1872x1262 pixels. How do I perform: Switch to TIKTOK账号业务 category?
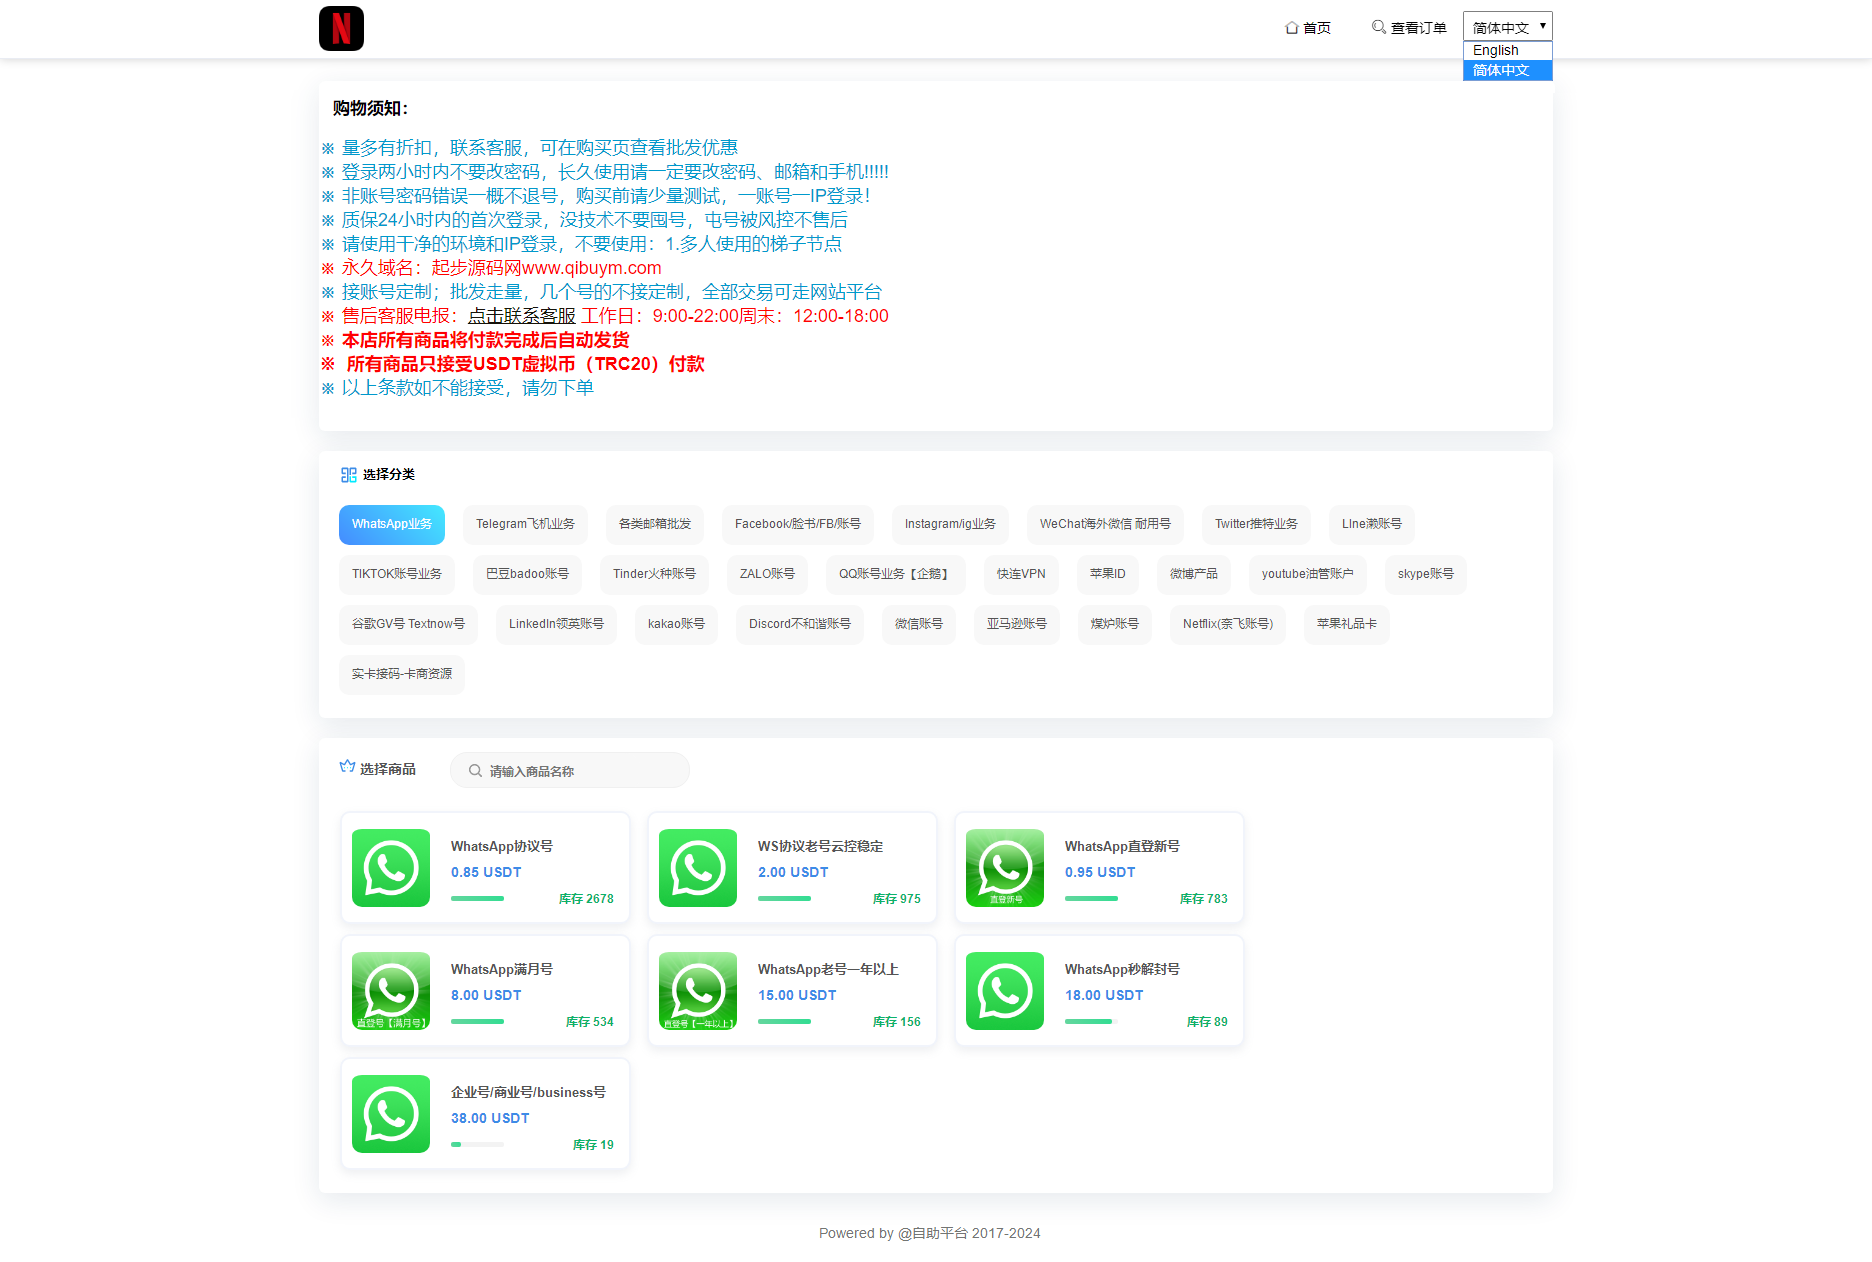point(397,575)
